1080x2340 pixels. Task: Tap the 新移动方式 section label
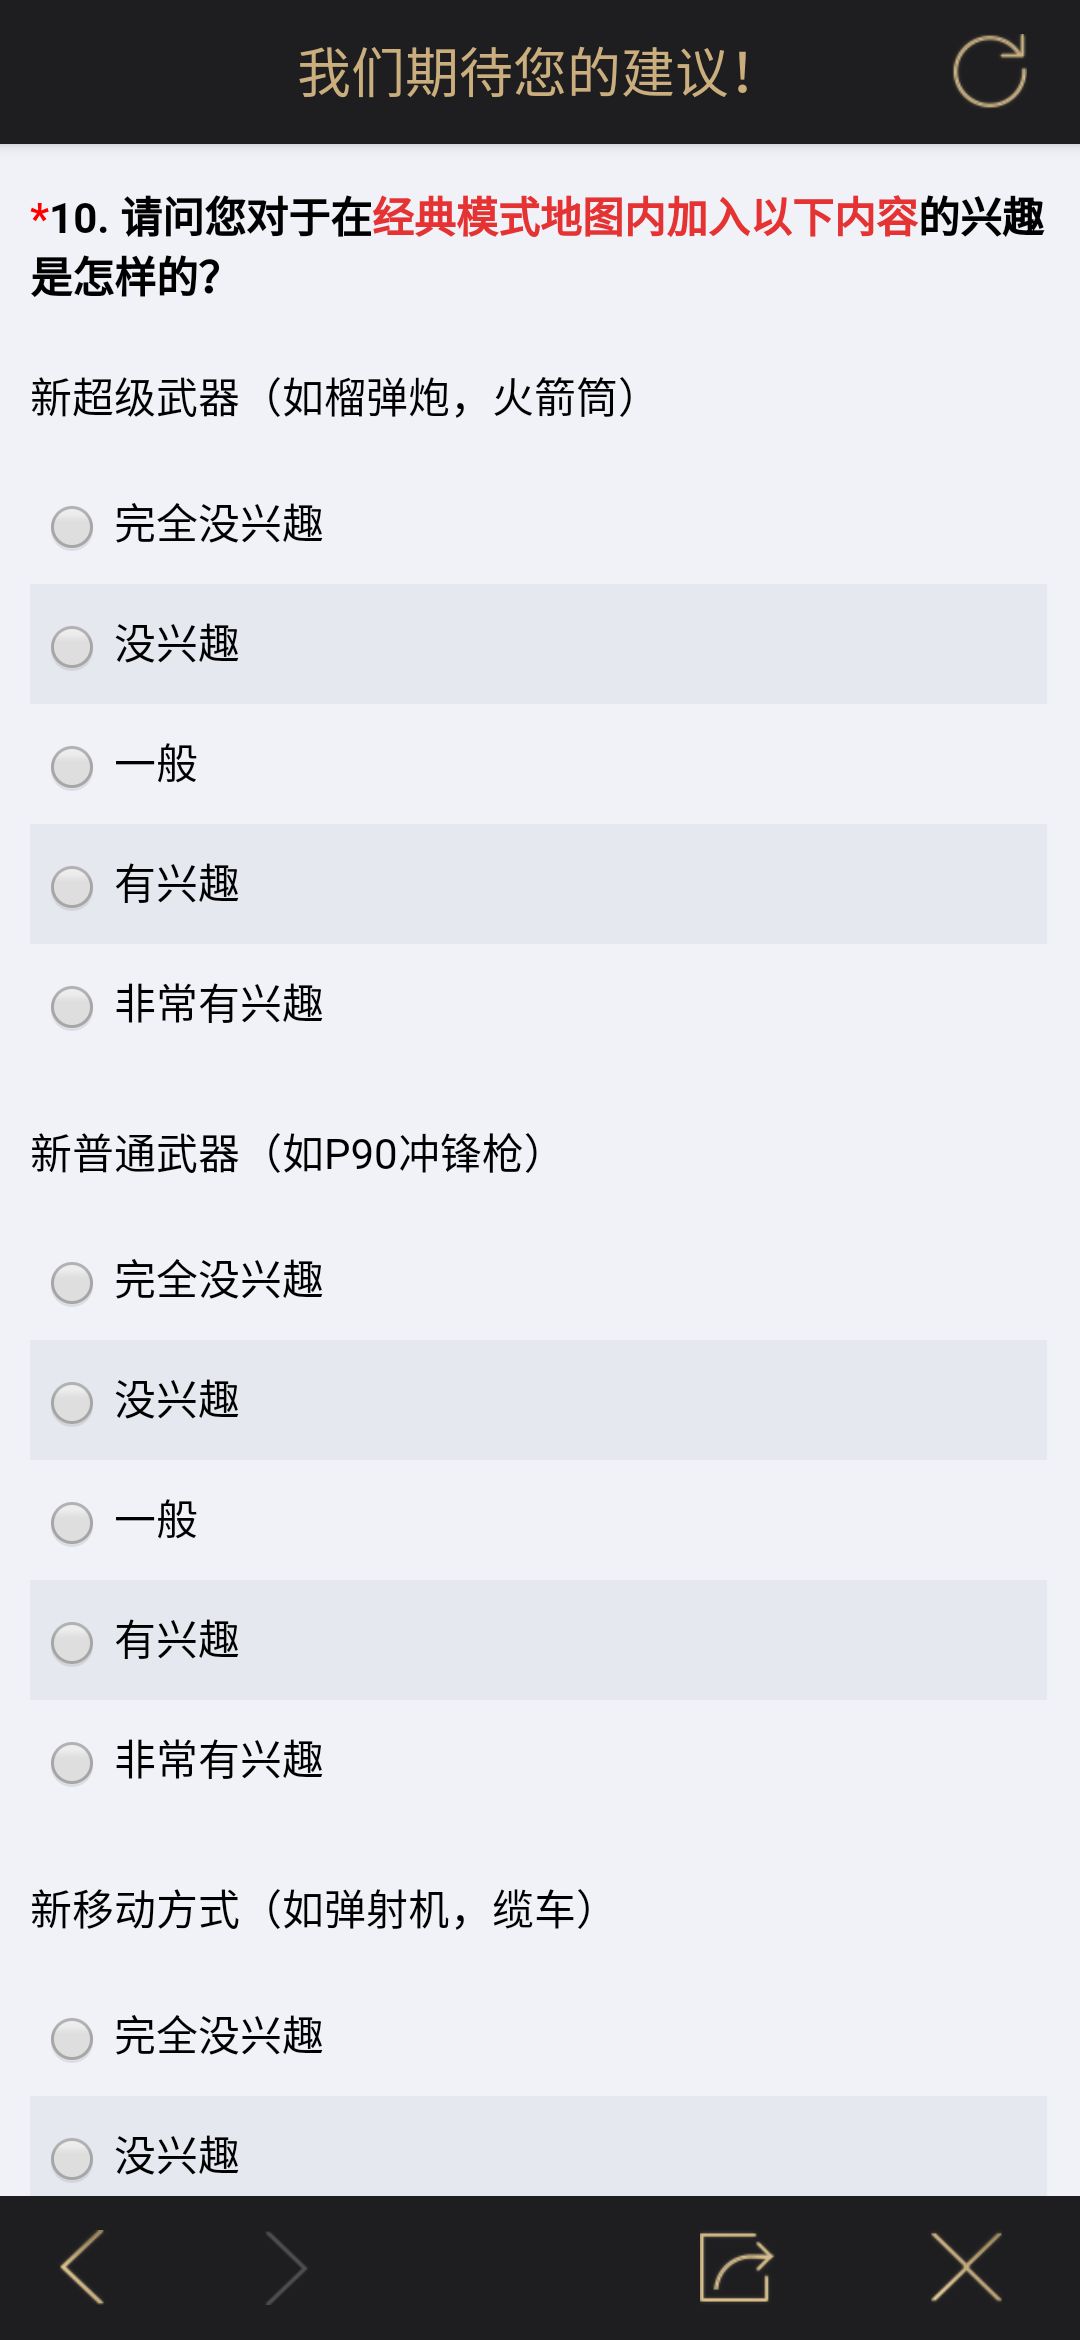point(313,1909)
